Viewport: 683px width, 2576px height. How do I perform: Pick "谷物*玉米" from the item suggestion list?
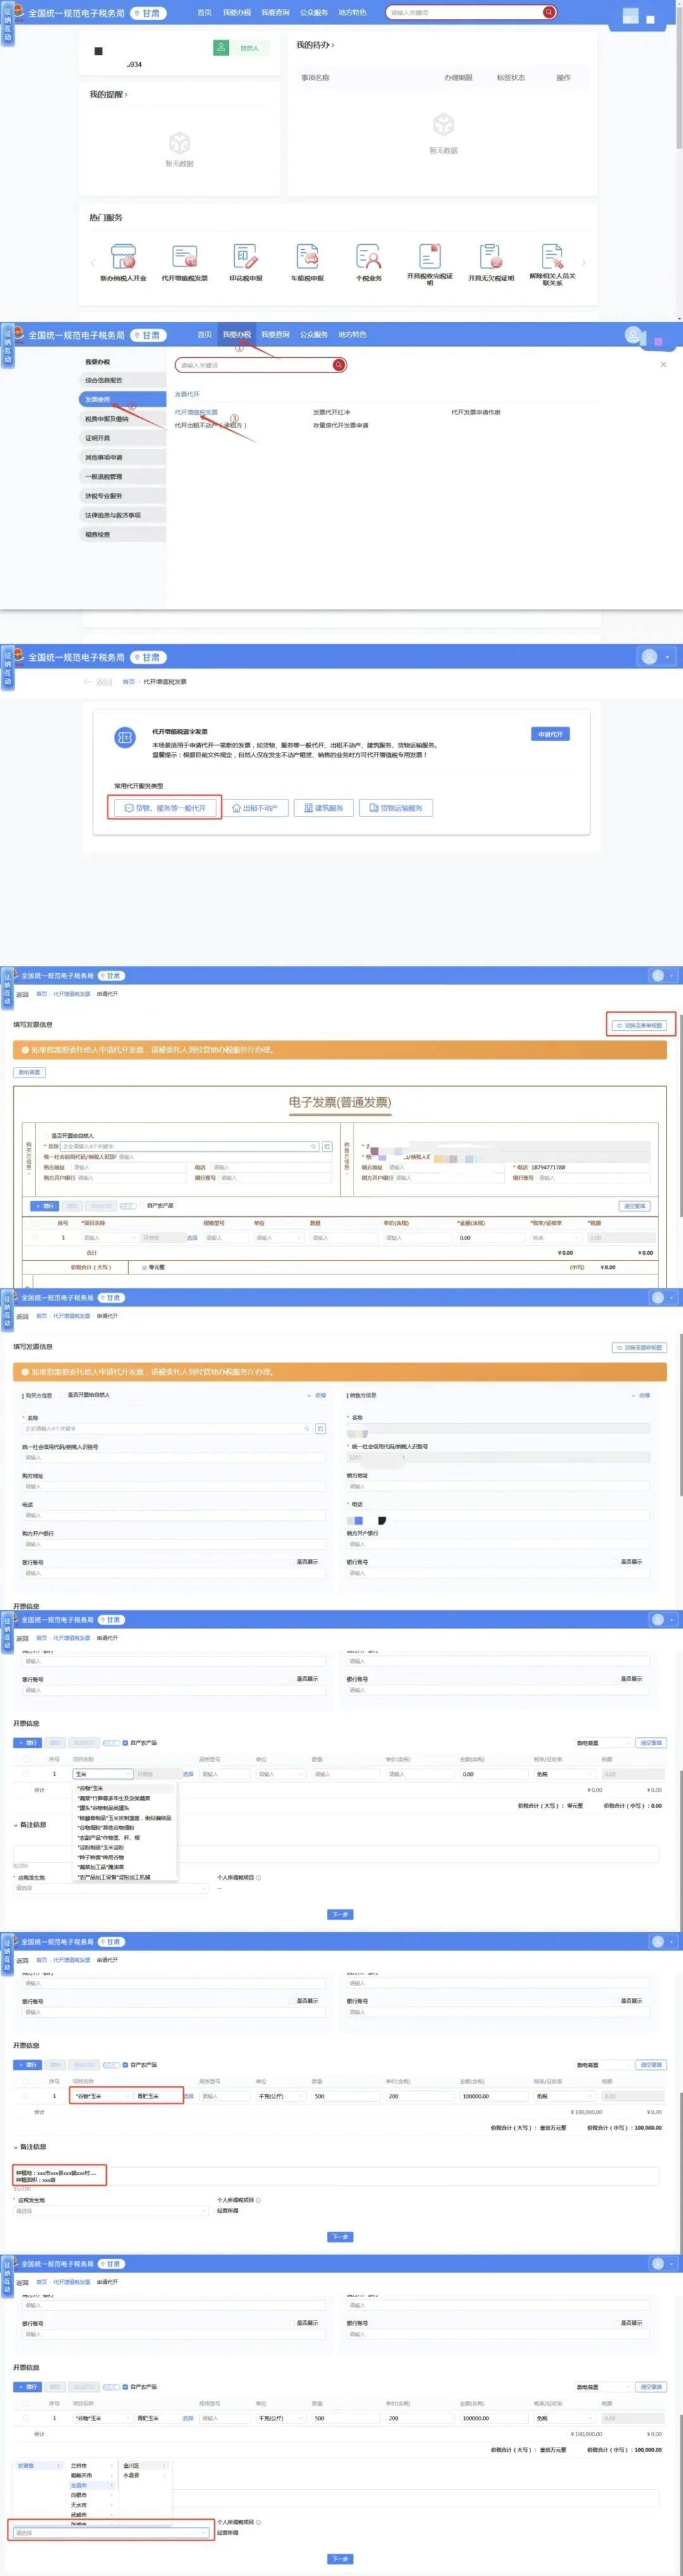90,1788
